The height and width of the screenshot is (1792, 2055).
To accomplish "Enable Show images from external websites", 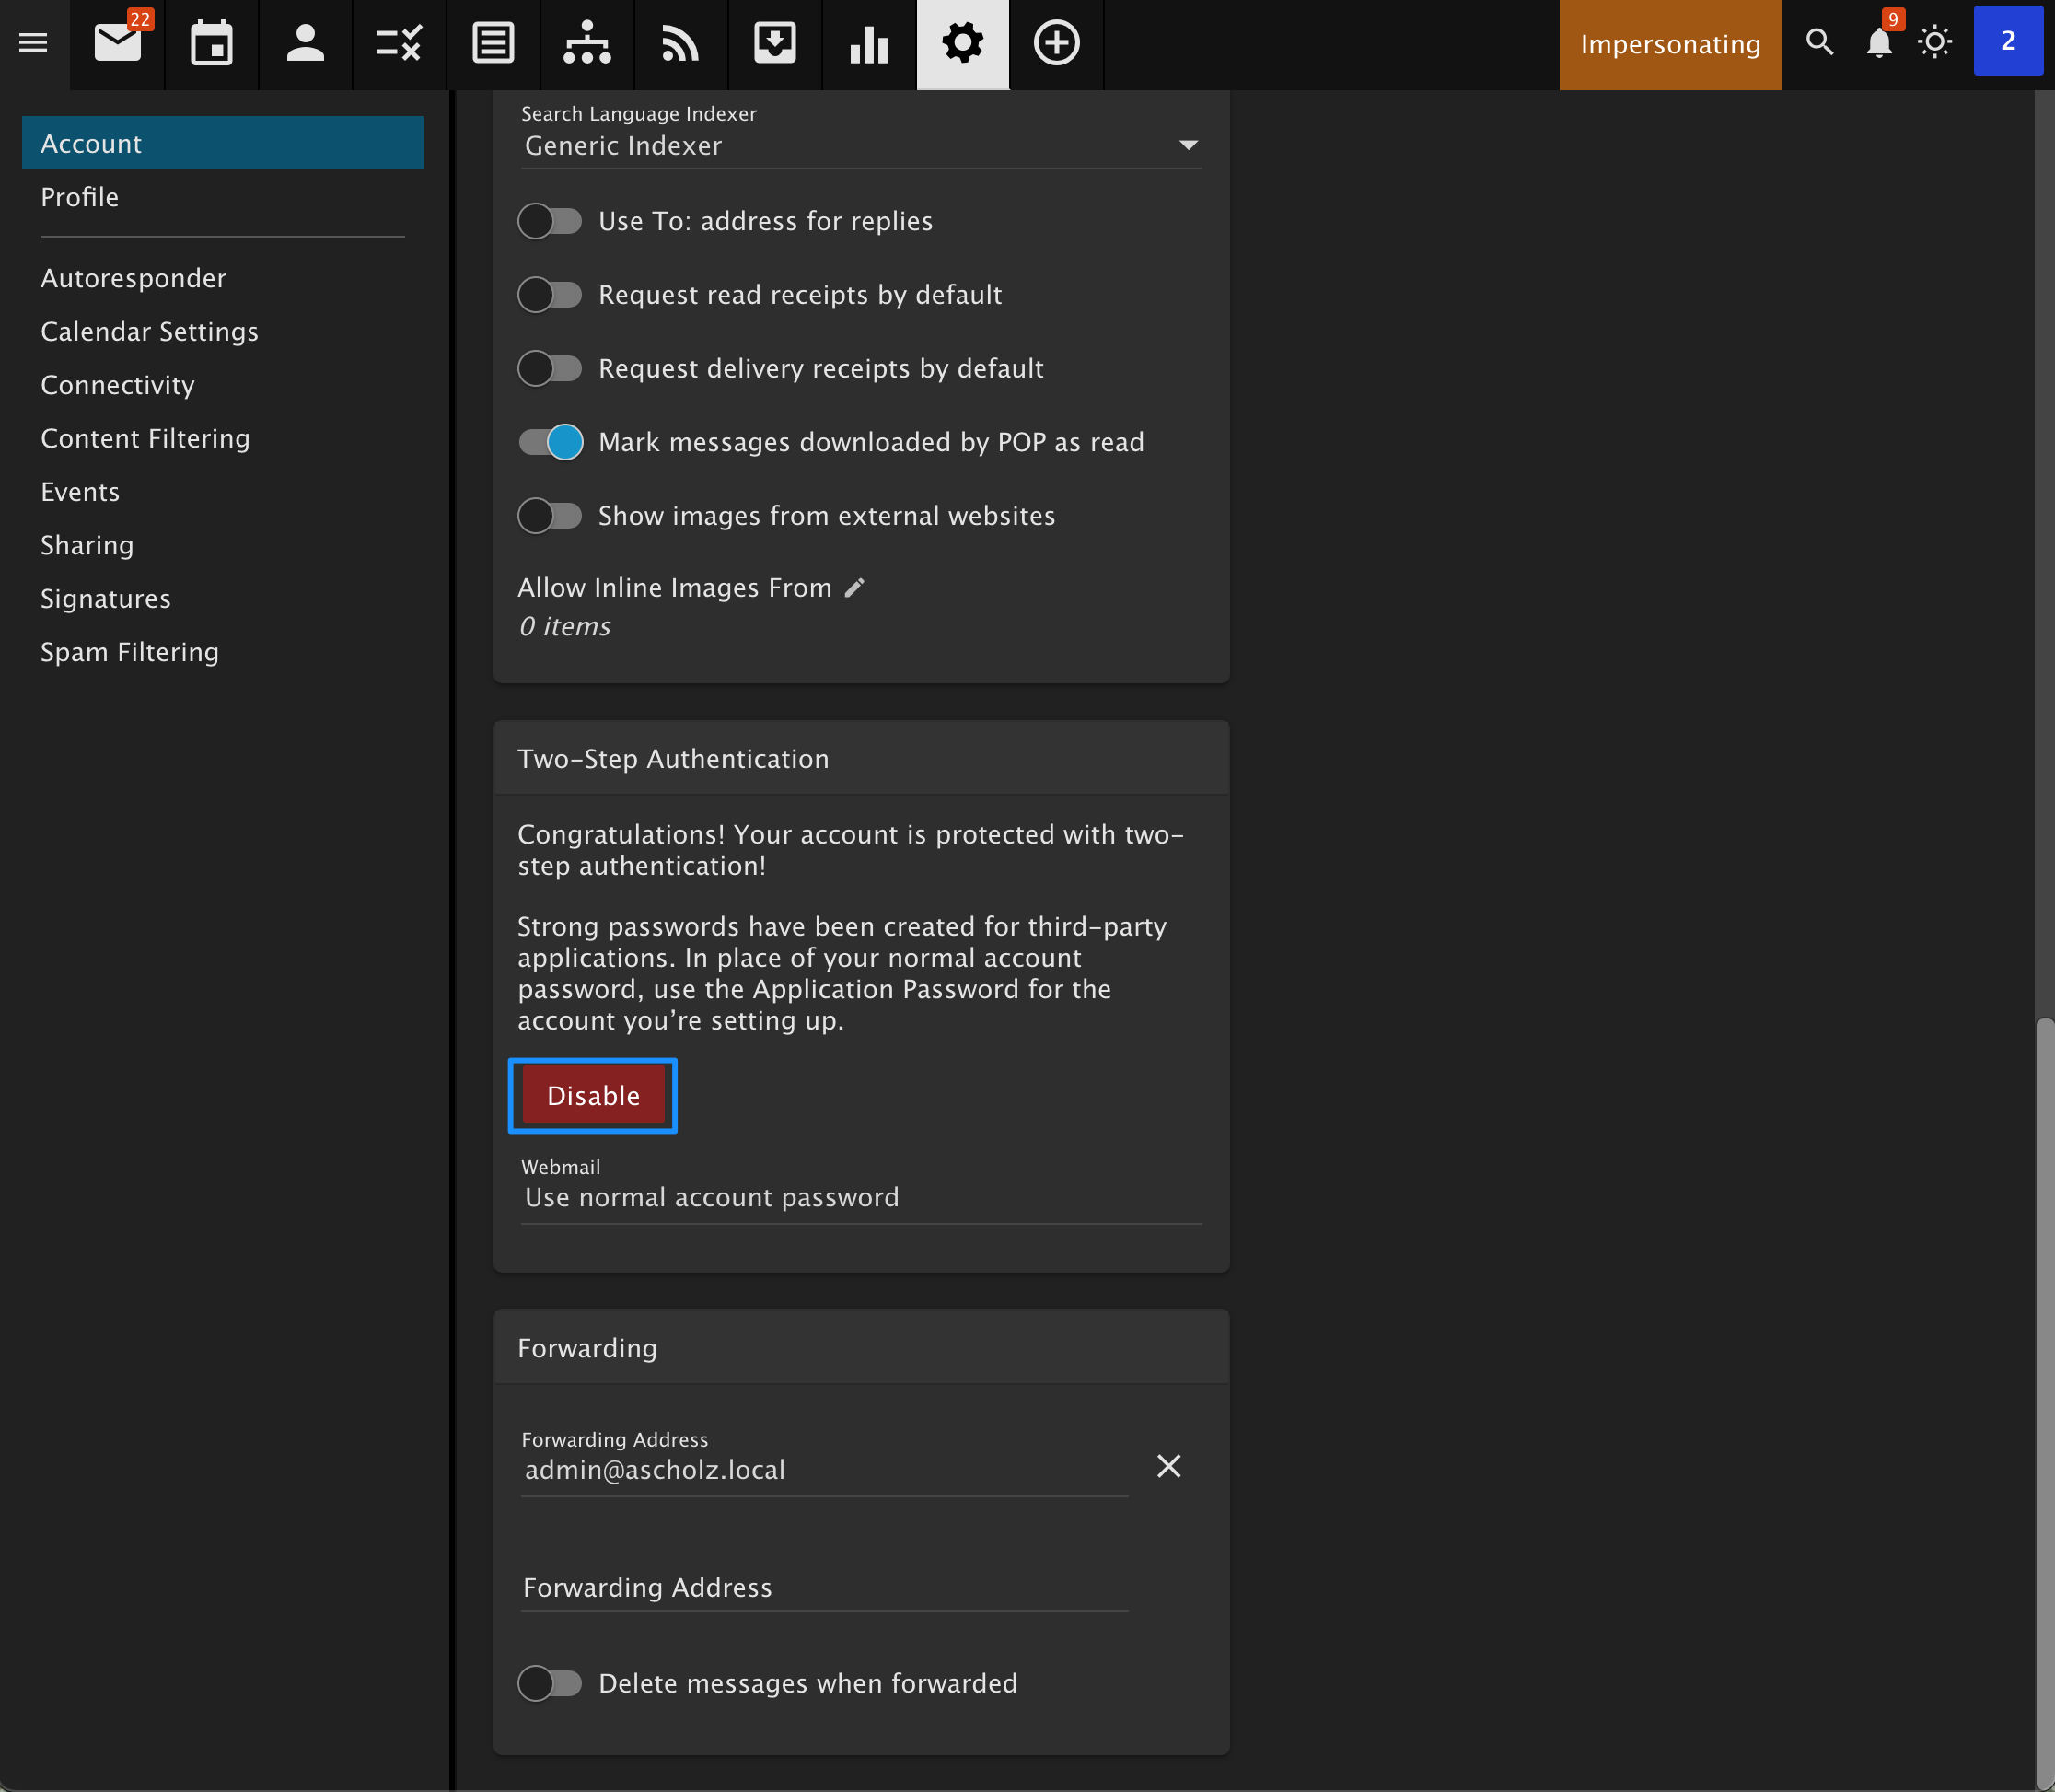I will pos(549,516).
